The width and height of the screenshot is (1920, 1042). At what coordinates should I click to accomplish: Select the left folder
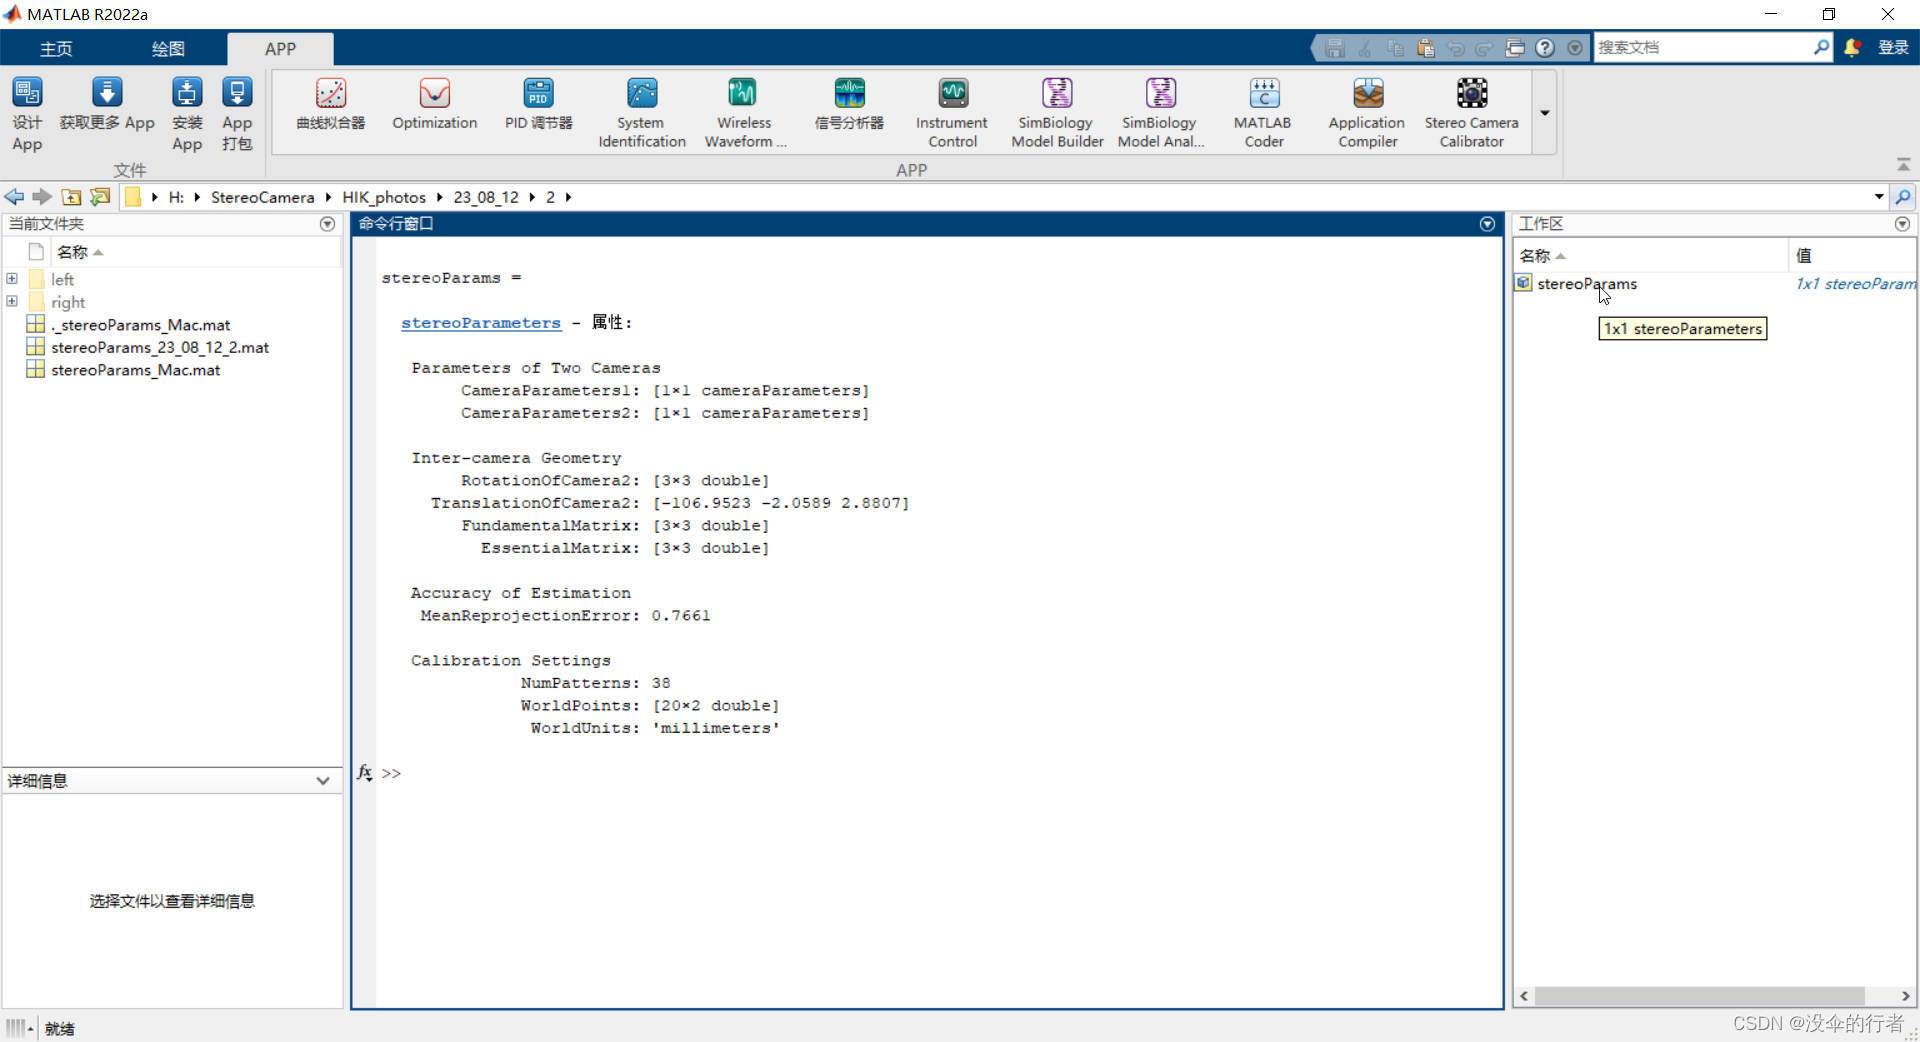(x=63, y=280)
